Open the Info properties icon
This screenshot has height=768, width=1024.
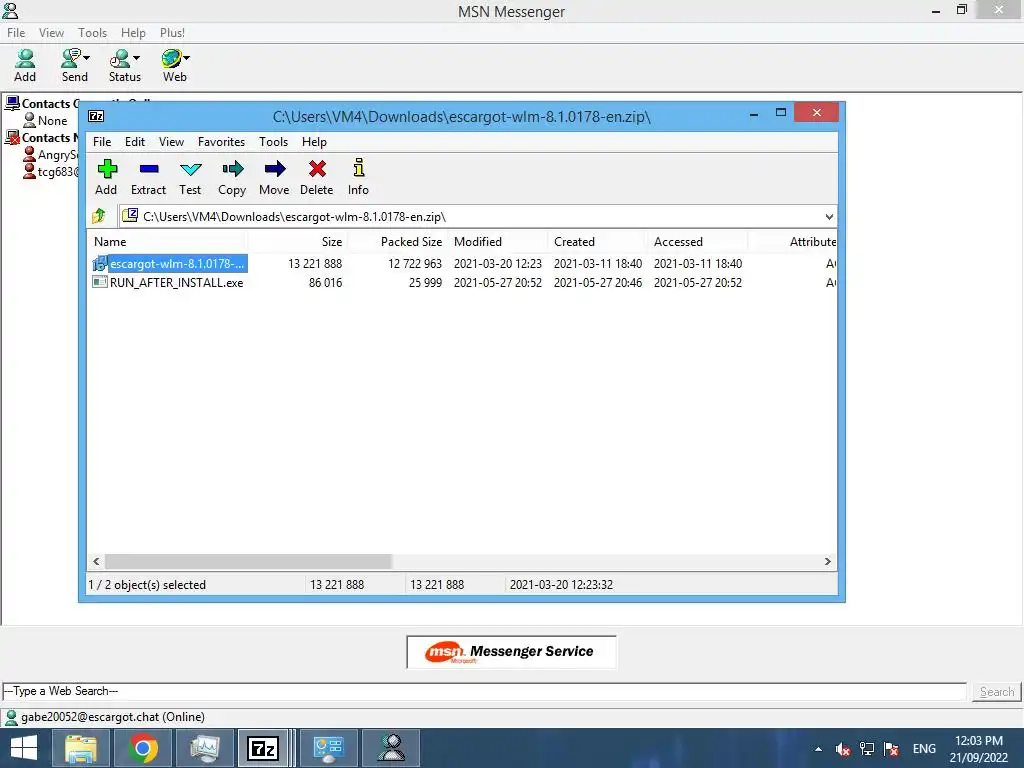[x=359, y=168]
